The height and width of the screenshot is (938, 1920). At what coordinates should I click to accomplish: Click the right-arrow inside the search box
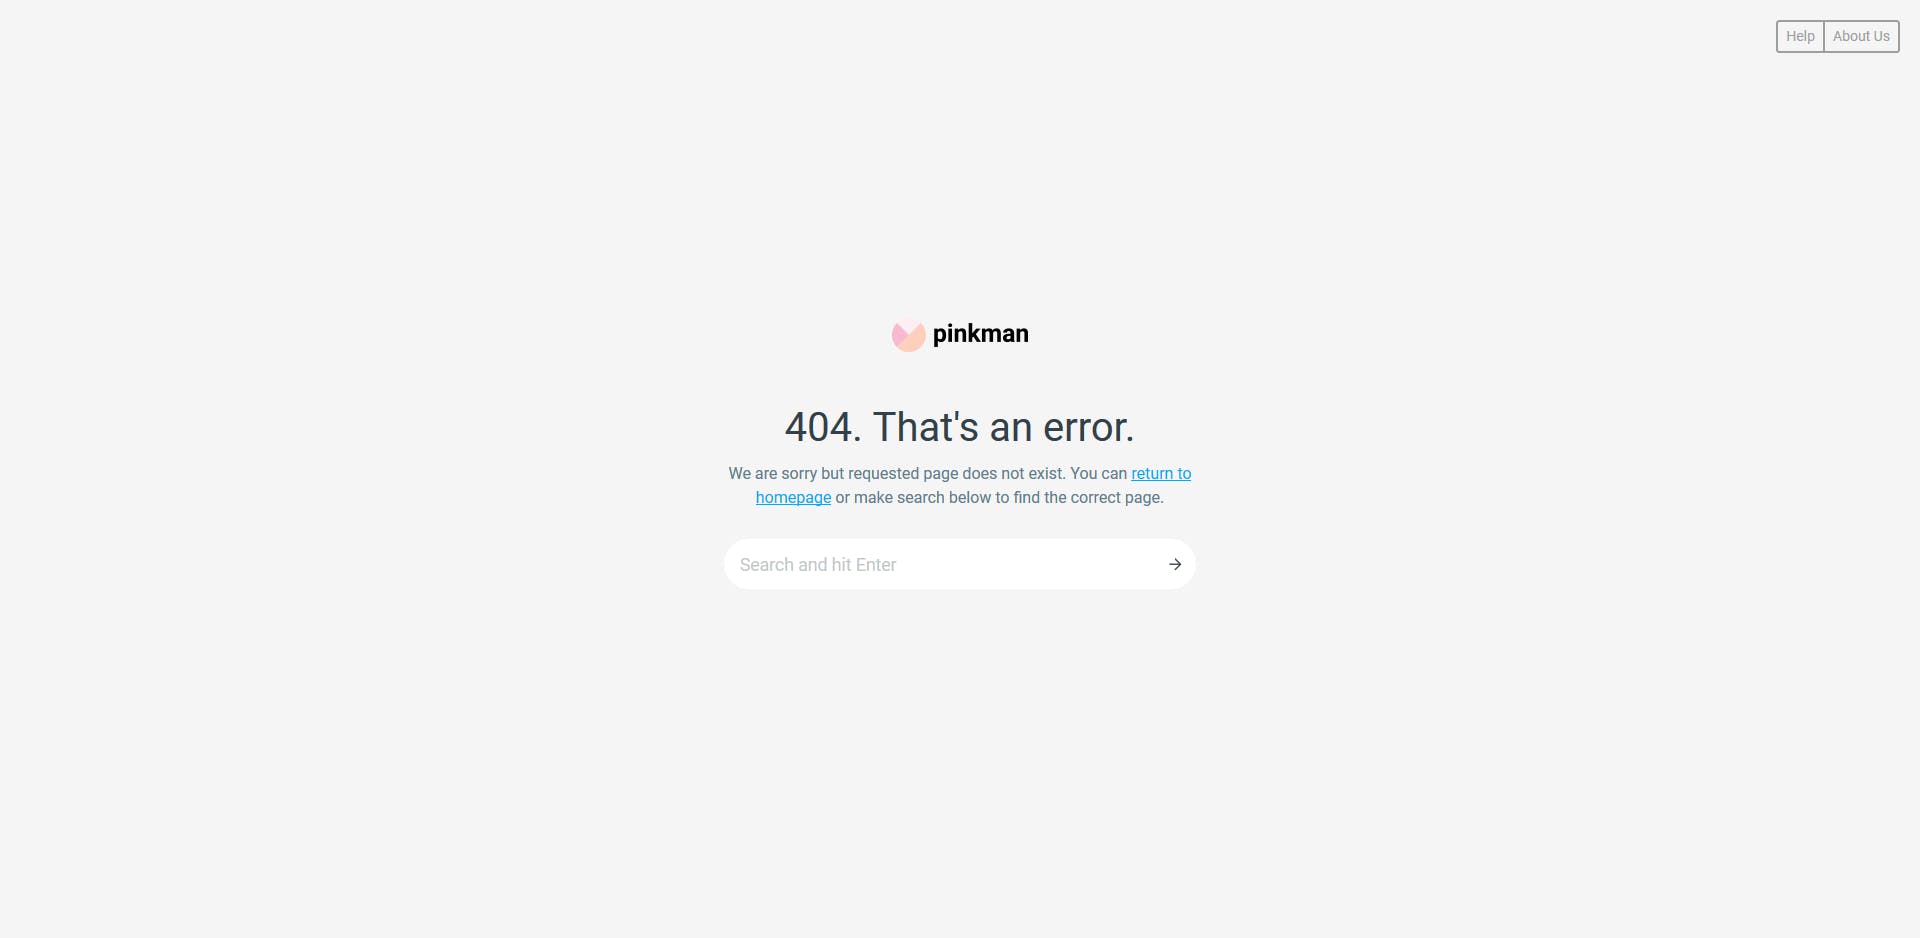tap(1175, 565)
